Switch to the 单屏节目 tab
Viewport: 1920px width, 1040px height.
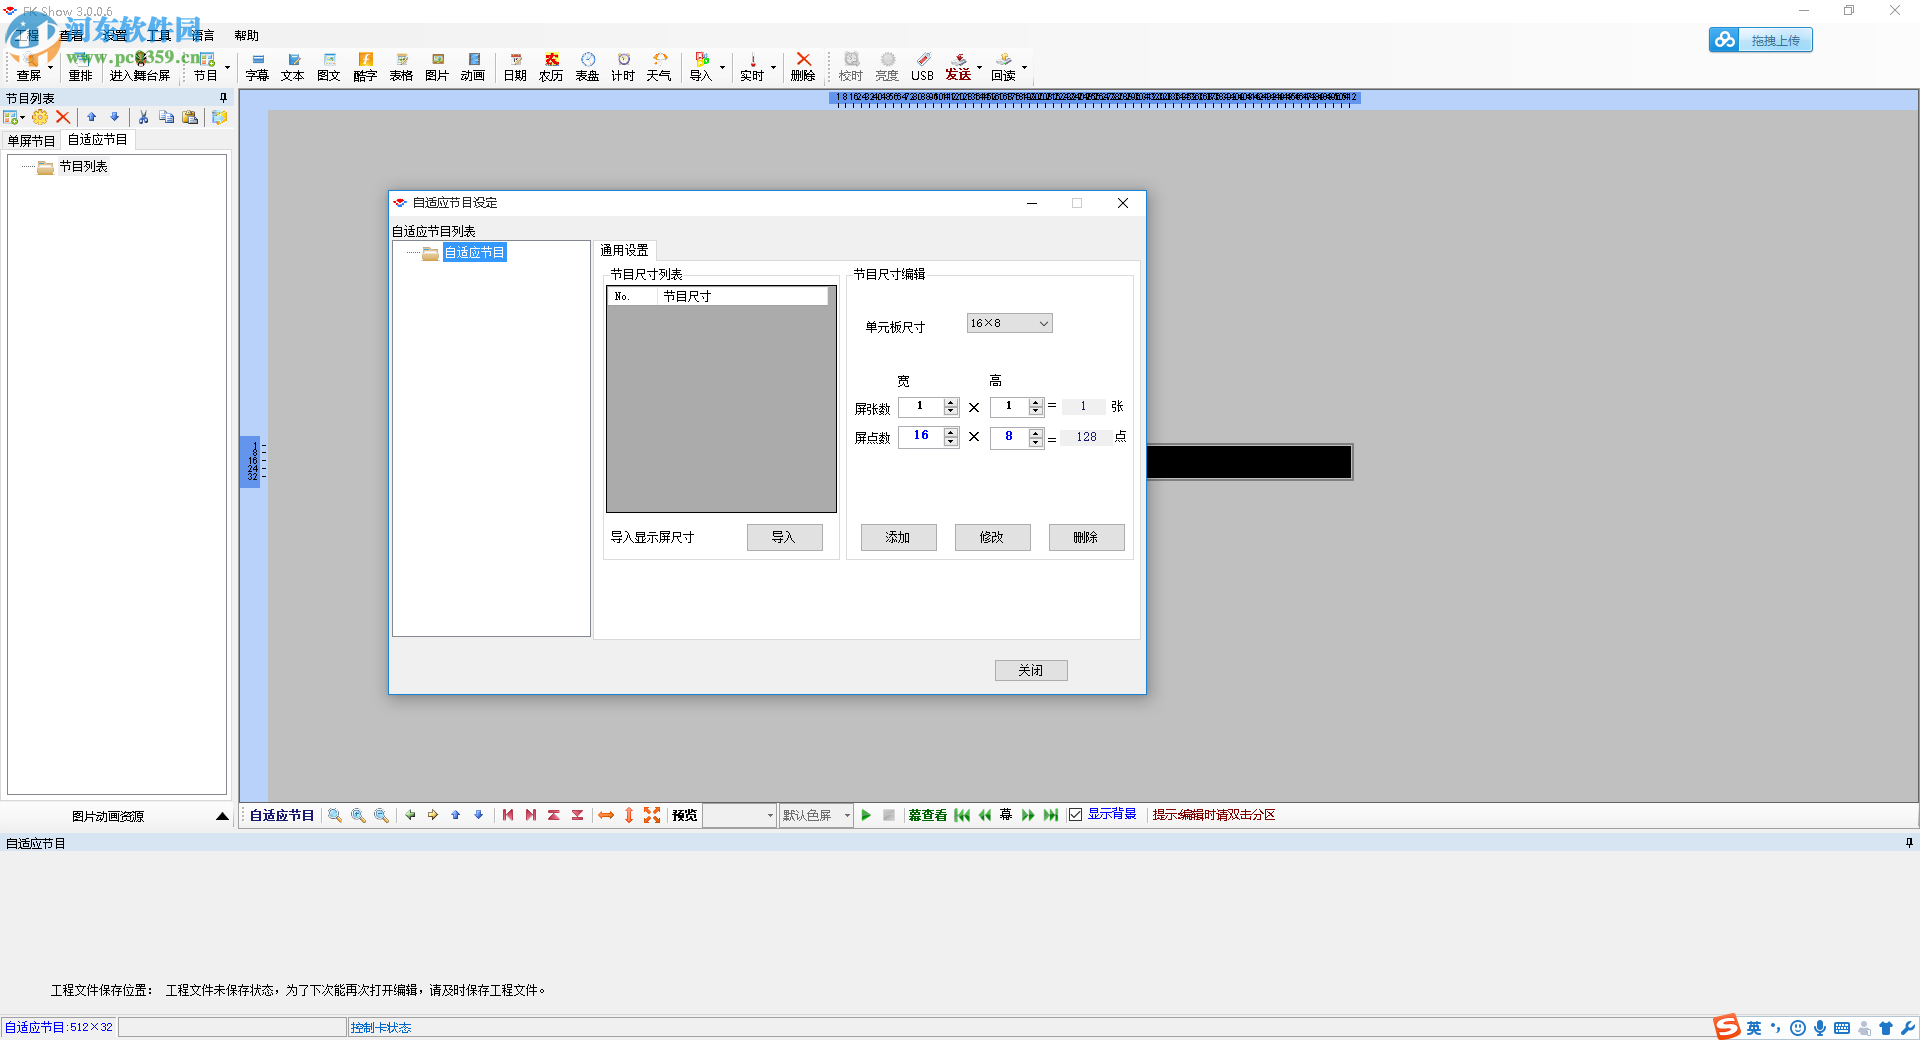31,141
